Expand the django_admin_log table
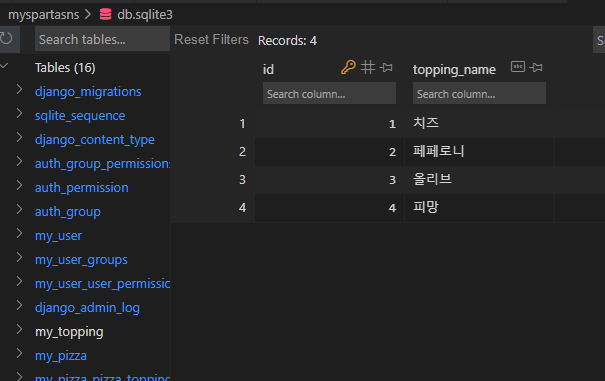The width and height of the screenshot is (605, 381). (19, 306)
